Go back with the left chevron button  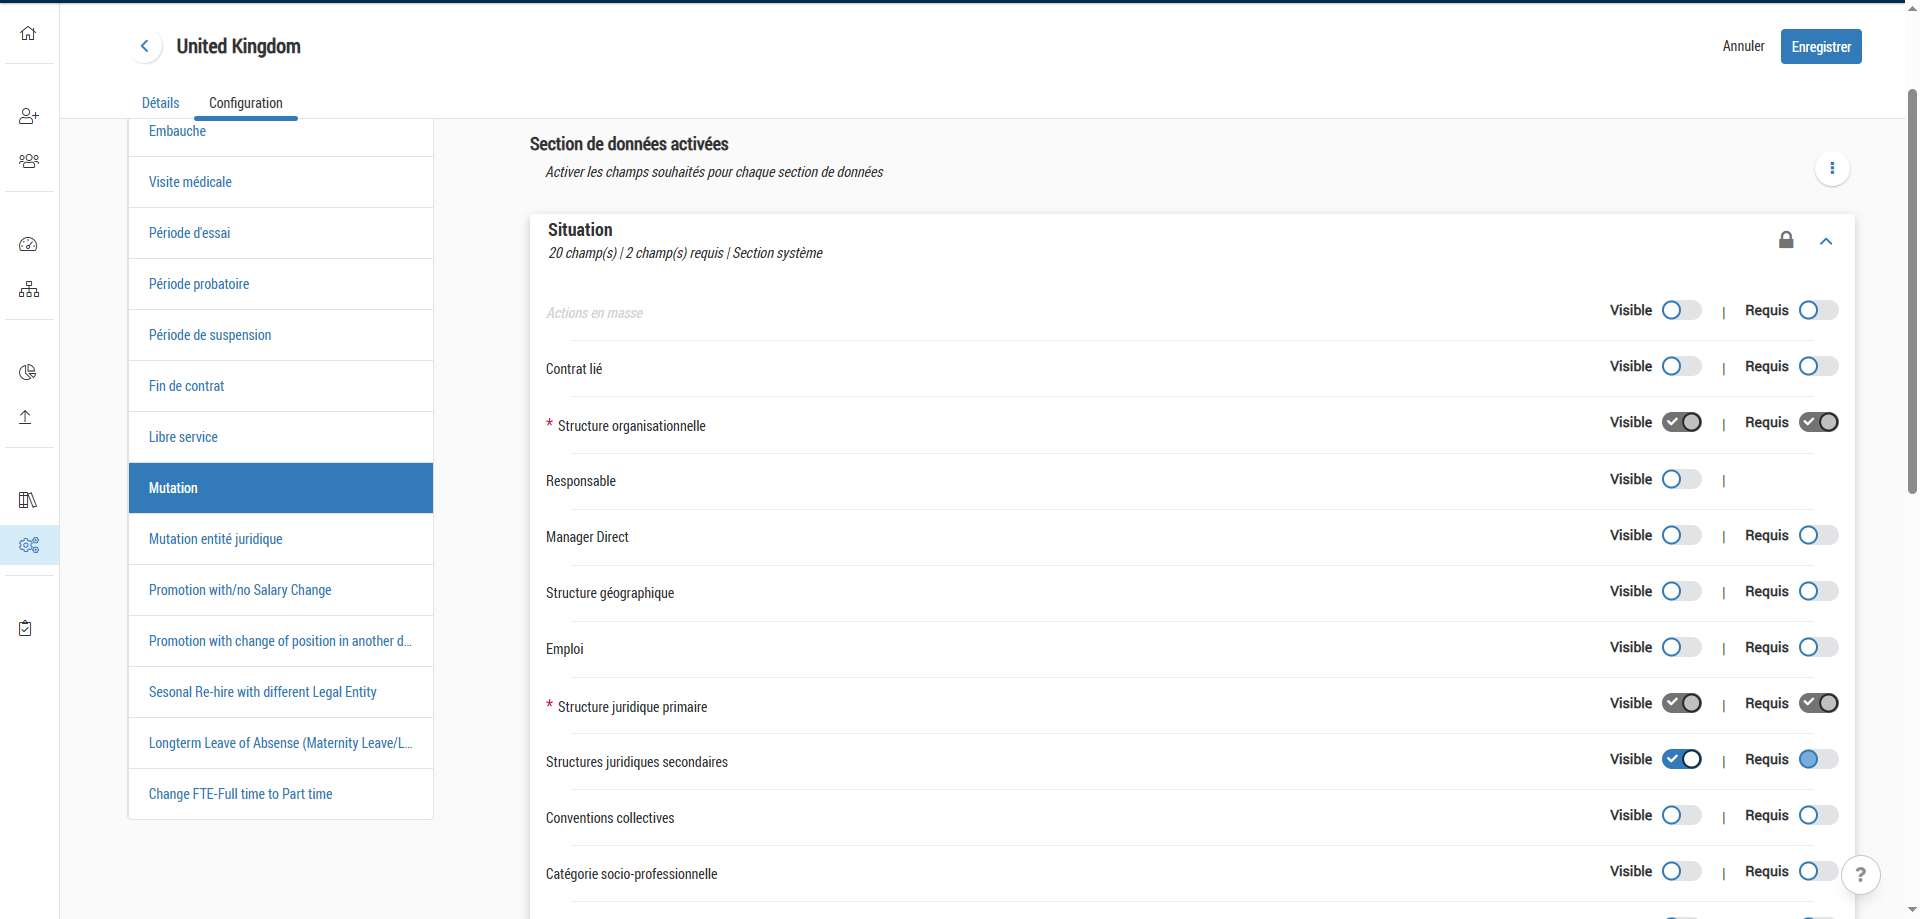pyautogui.click(x=145, y=46)
